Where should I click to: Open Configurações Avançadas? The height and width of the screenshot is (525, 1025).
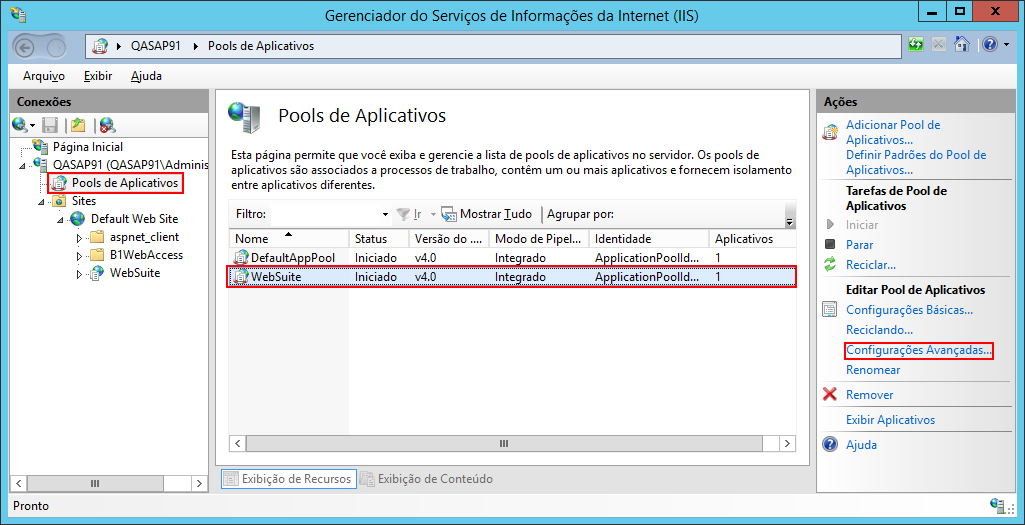pos(919,350)
